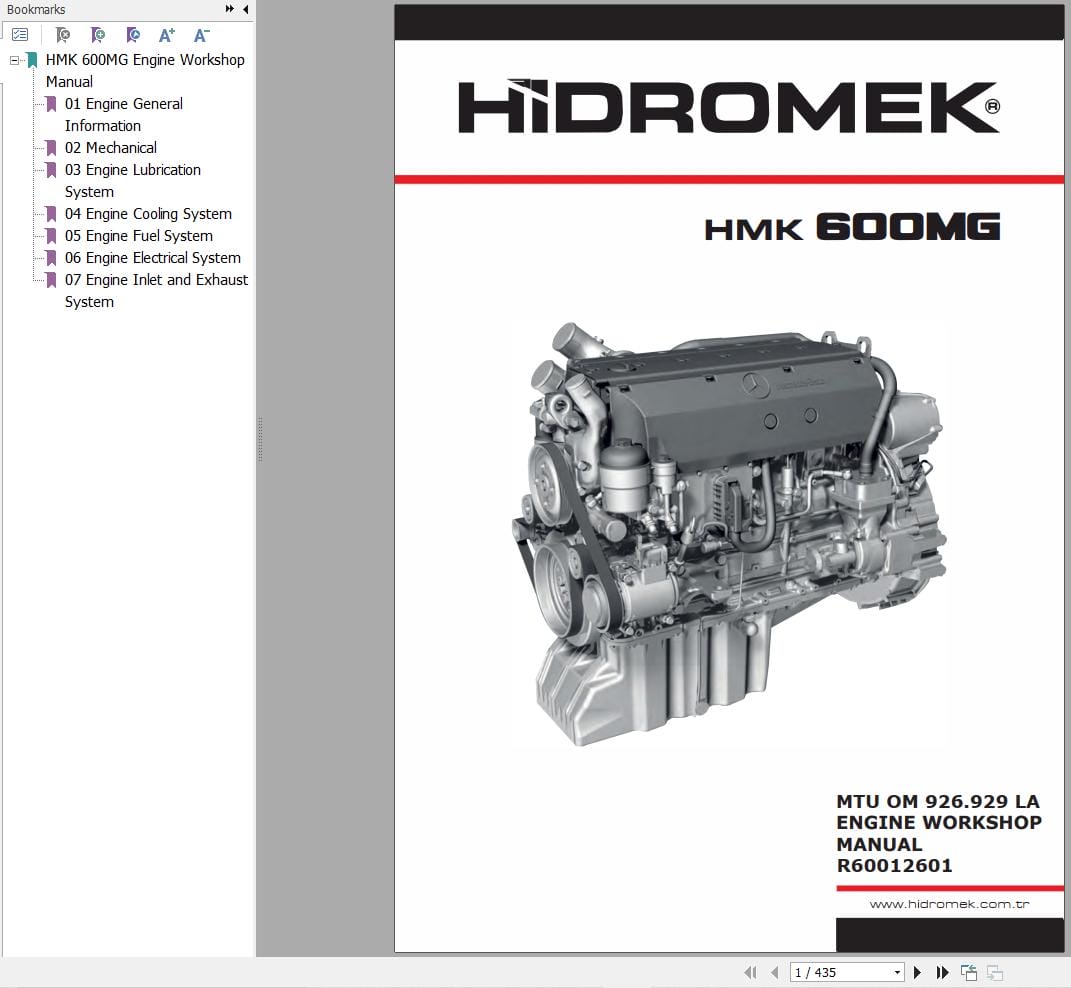Screen dimensions: 1071x988
Task: Go to the next page
Action: click(917, 972)
